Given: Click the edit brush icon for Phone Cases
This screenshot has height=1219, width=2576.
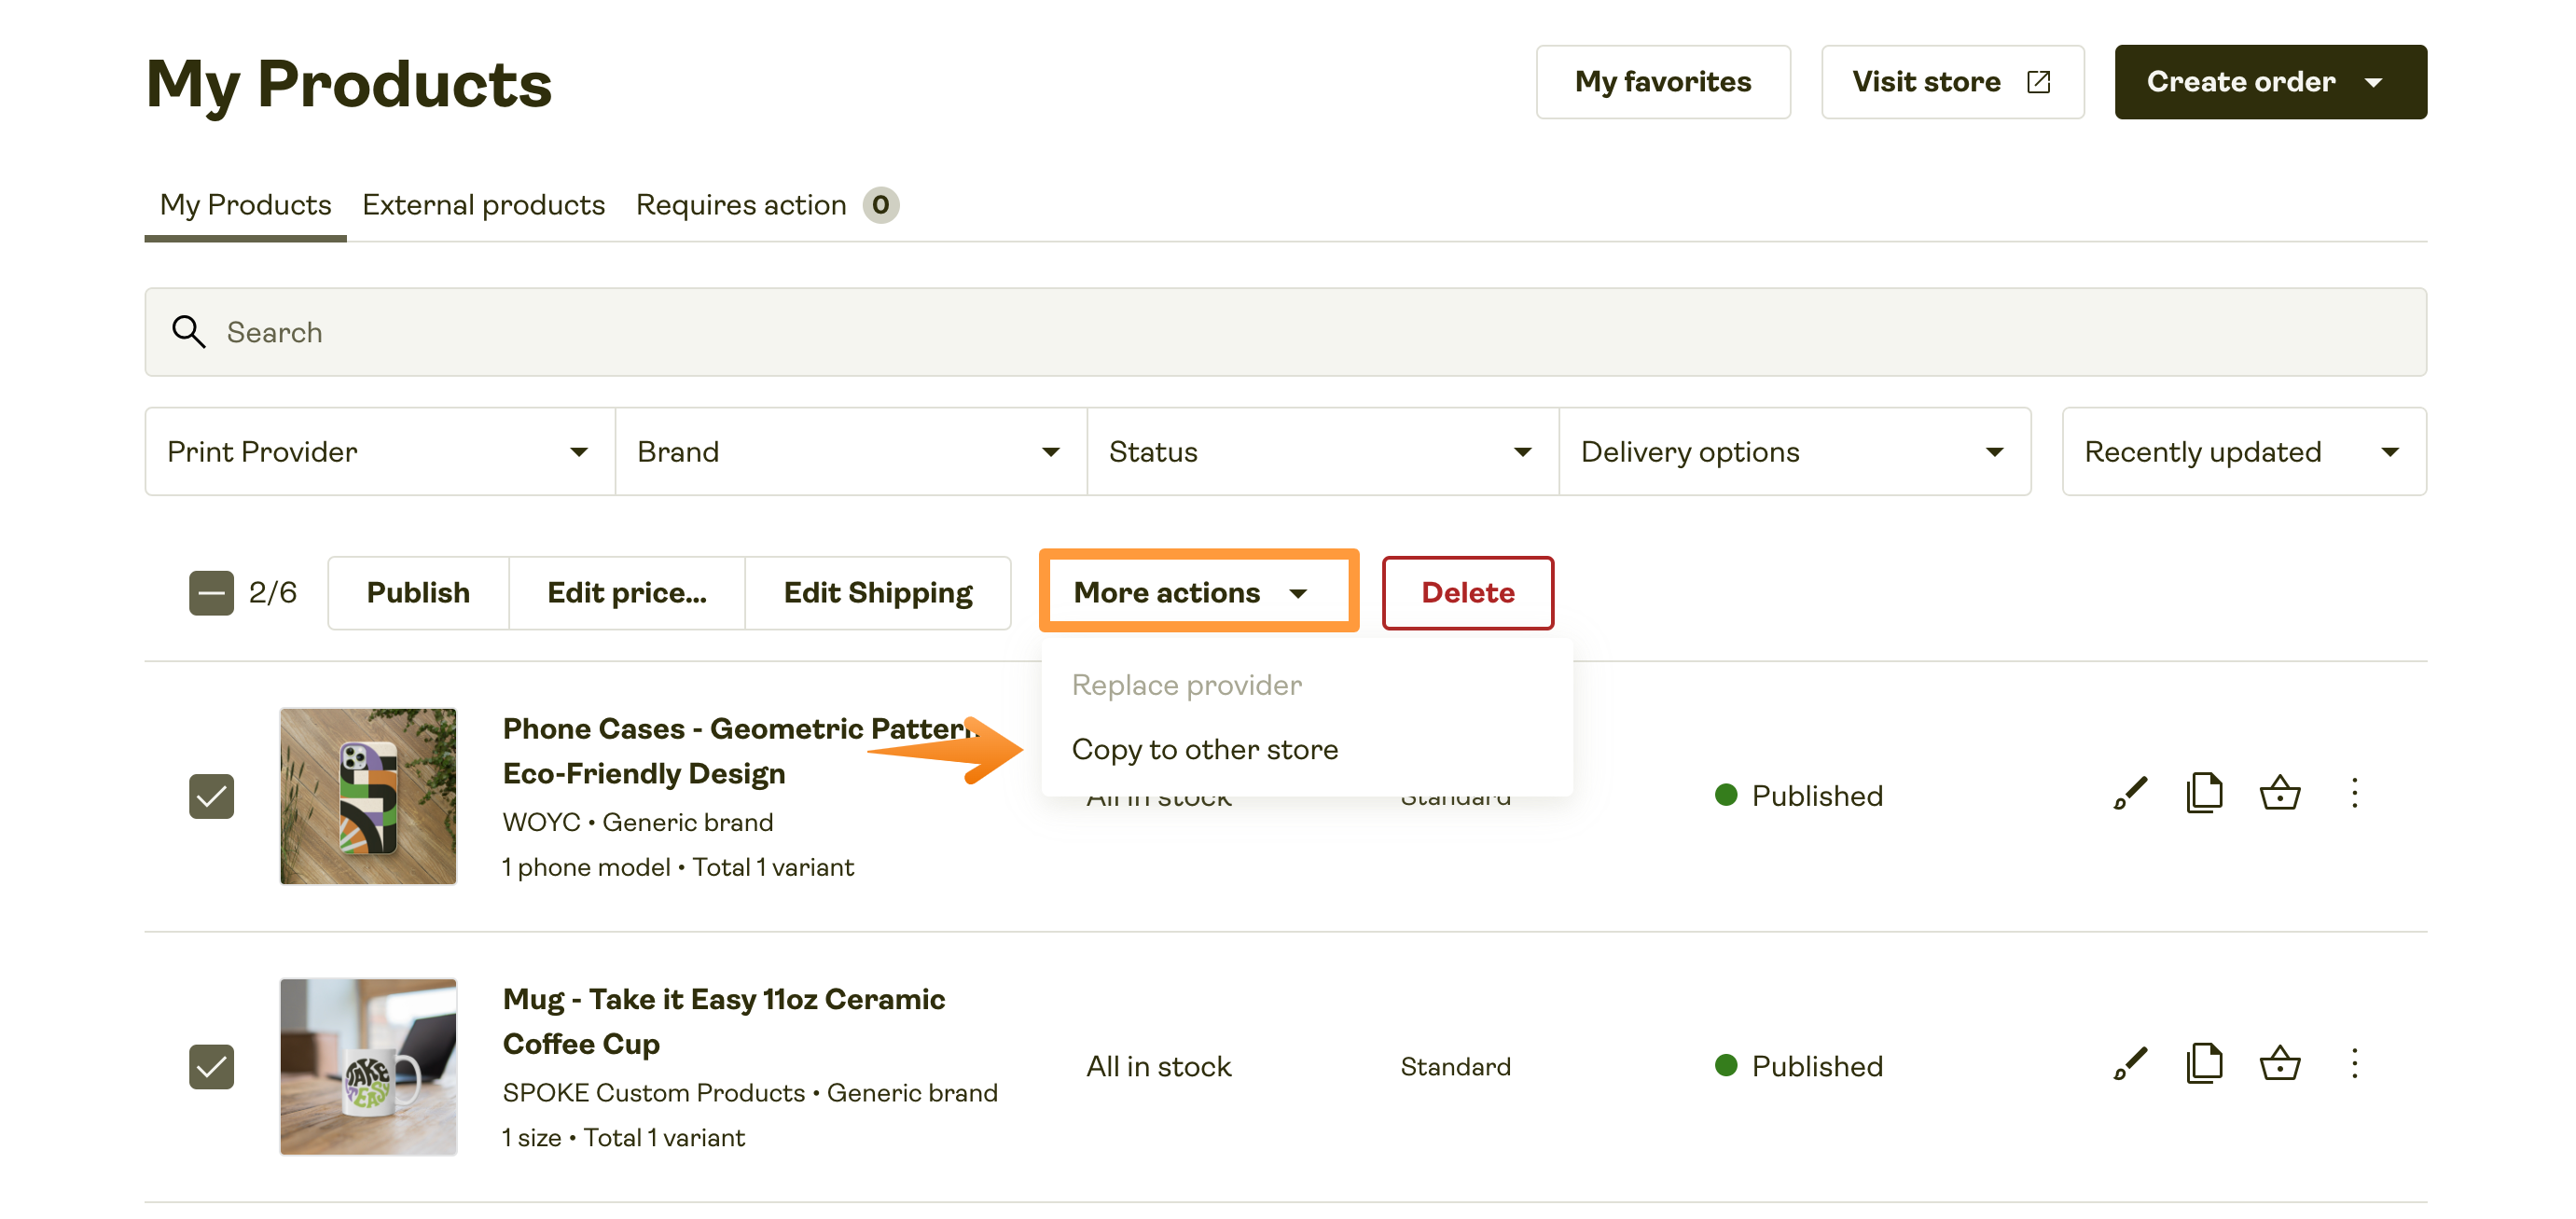Looking at the screenshot, I should coord(2129,794).
